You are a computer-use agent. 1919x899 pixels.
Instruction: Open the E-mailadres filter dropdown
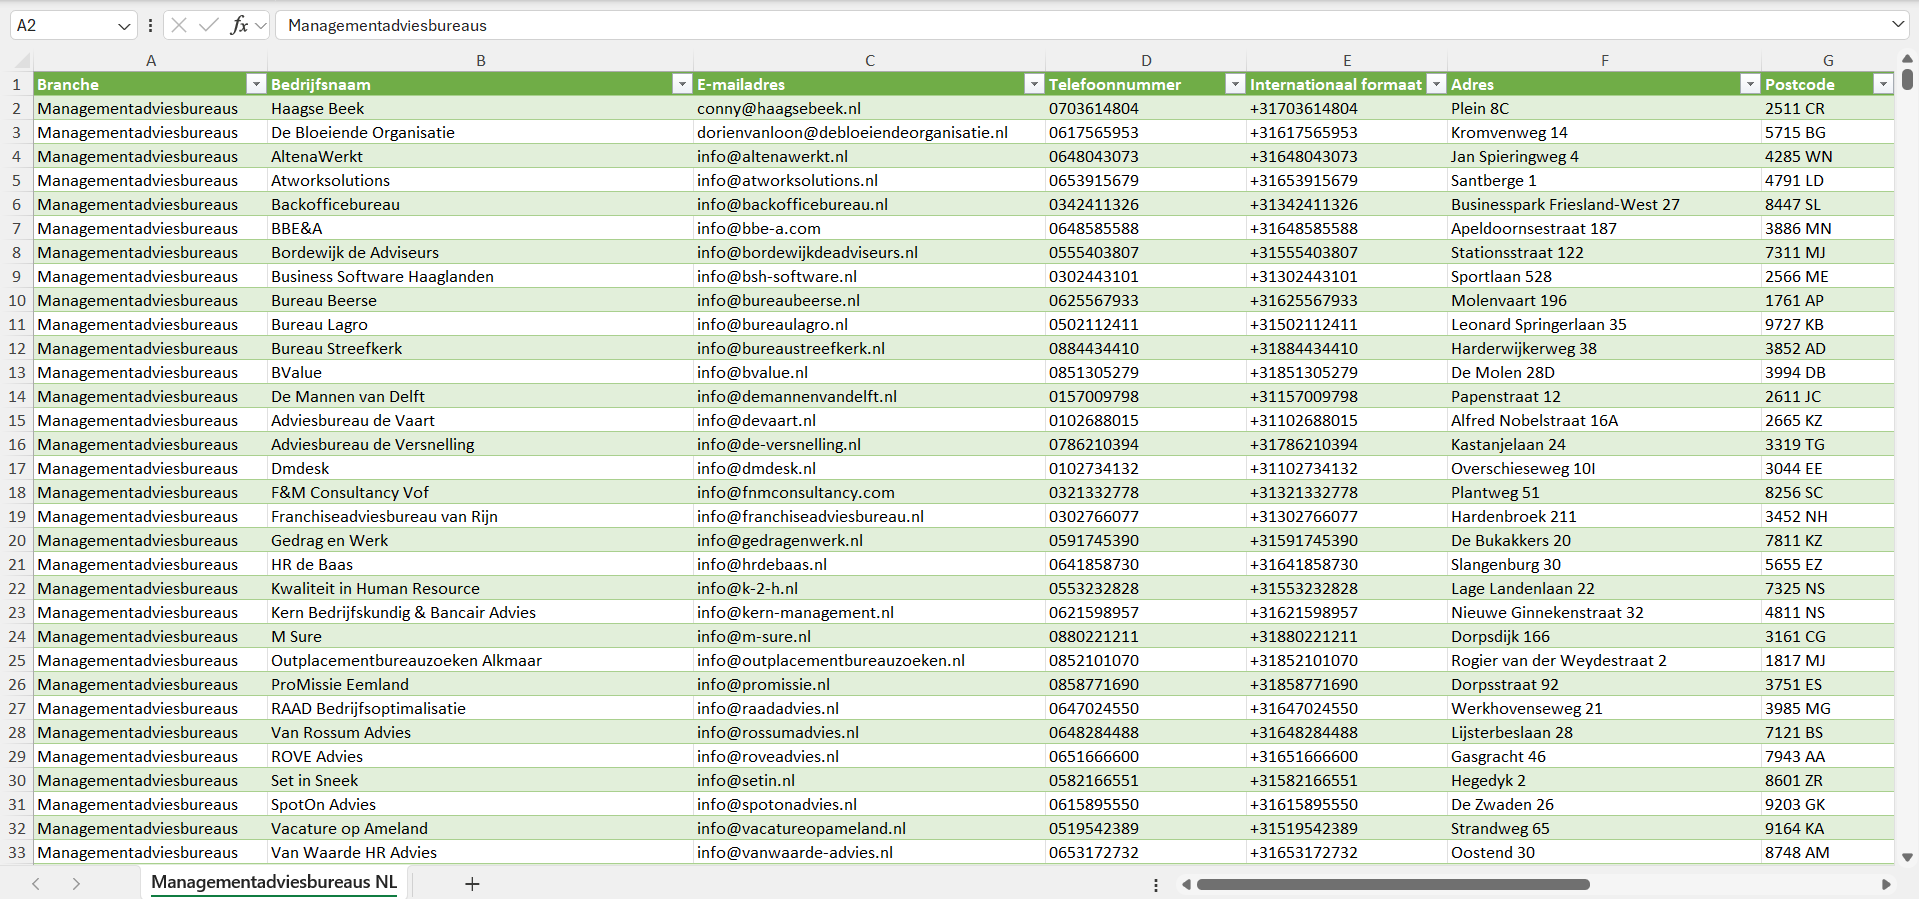1034,84
